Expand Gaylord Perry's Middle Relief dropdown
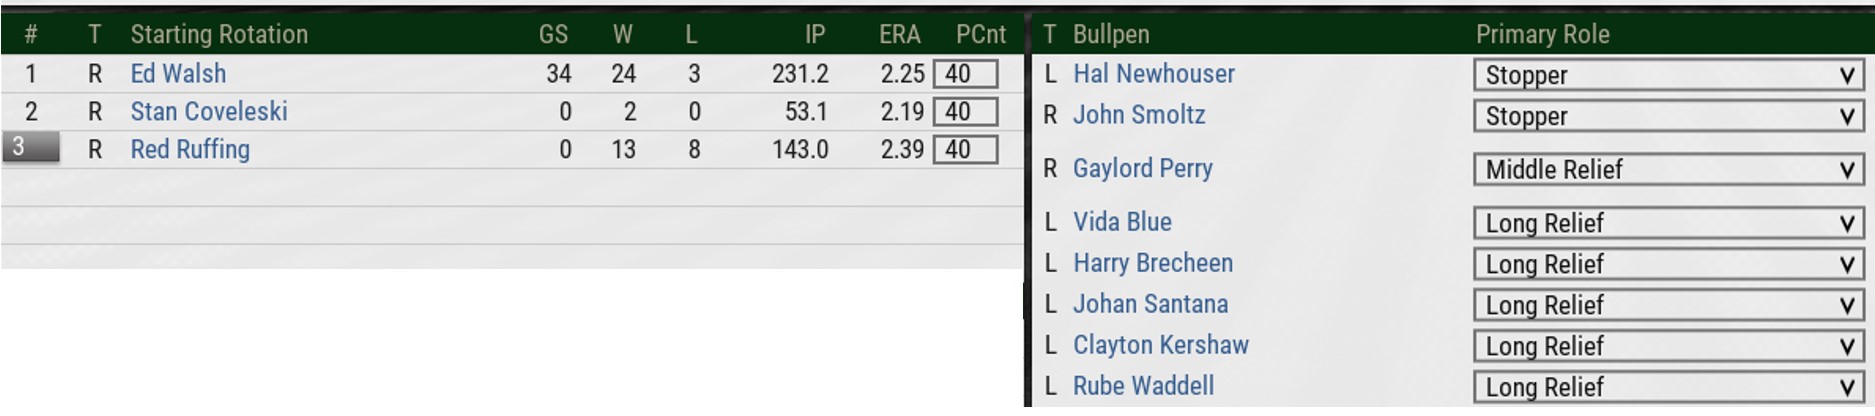This screenshot has height=416, width=1875. pos(1667,169)
